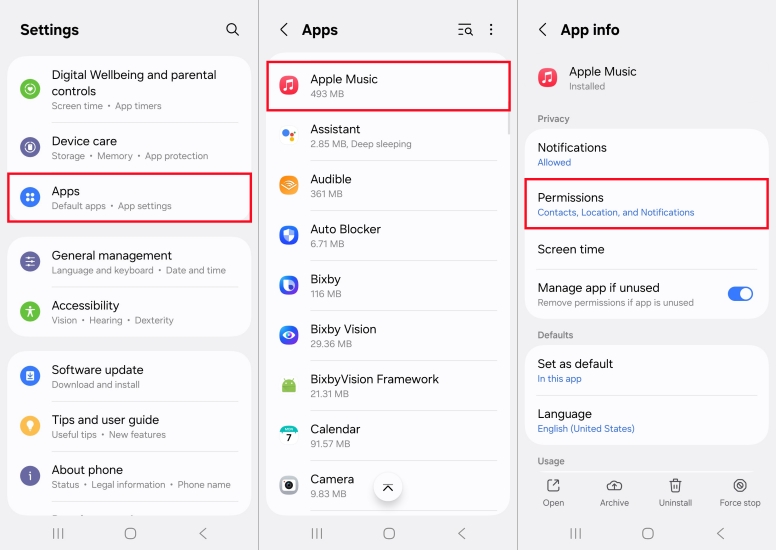Viewport: 776px width, 550px height.
Task: Open Permissions for Apple Music
Action: pyautogui.click(x=646, y=203)
